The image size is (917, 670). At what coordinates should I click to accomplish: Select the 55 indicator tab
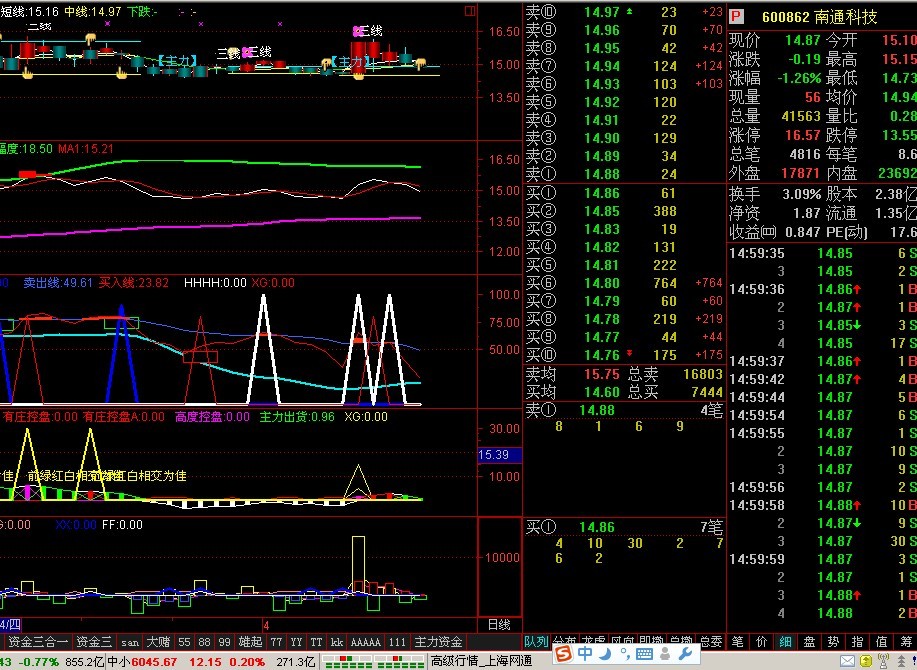(x=184, y=642)
